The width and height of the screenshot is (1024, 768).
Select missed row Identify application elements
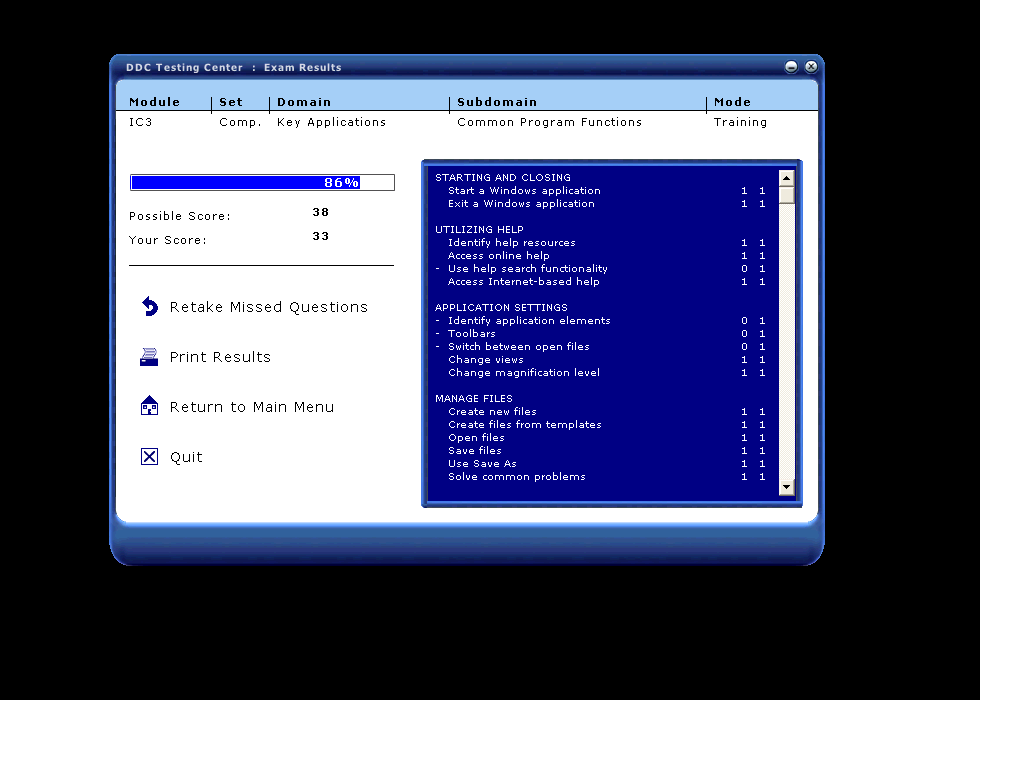click(x=600, y=321)
